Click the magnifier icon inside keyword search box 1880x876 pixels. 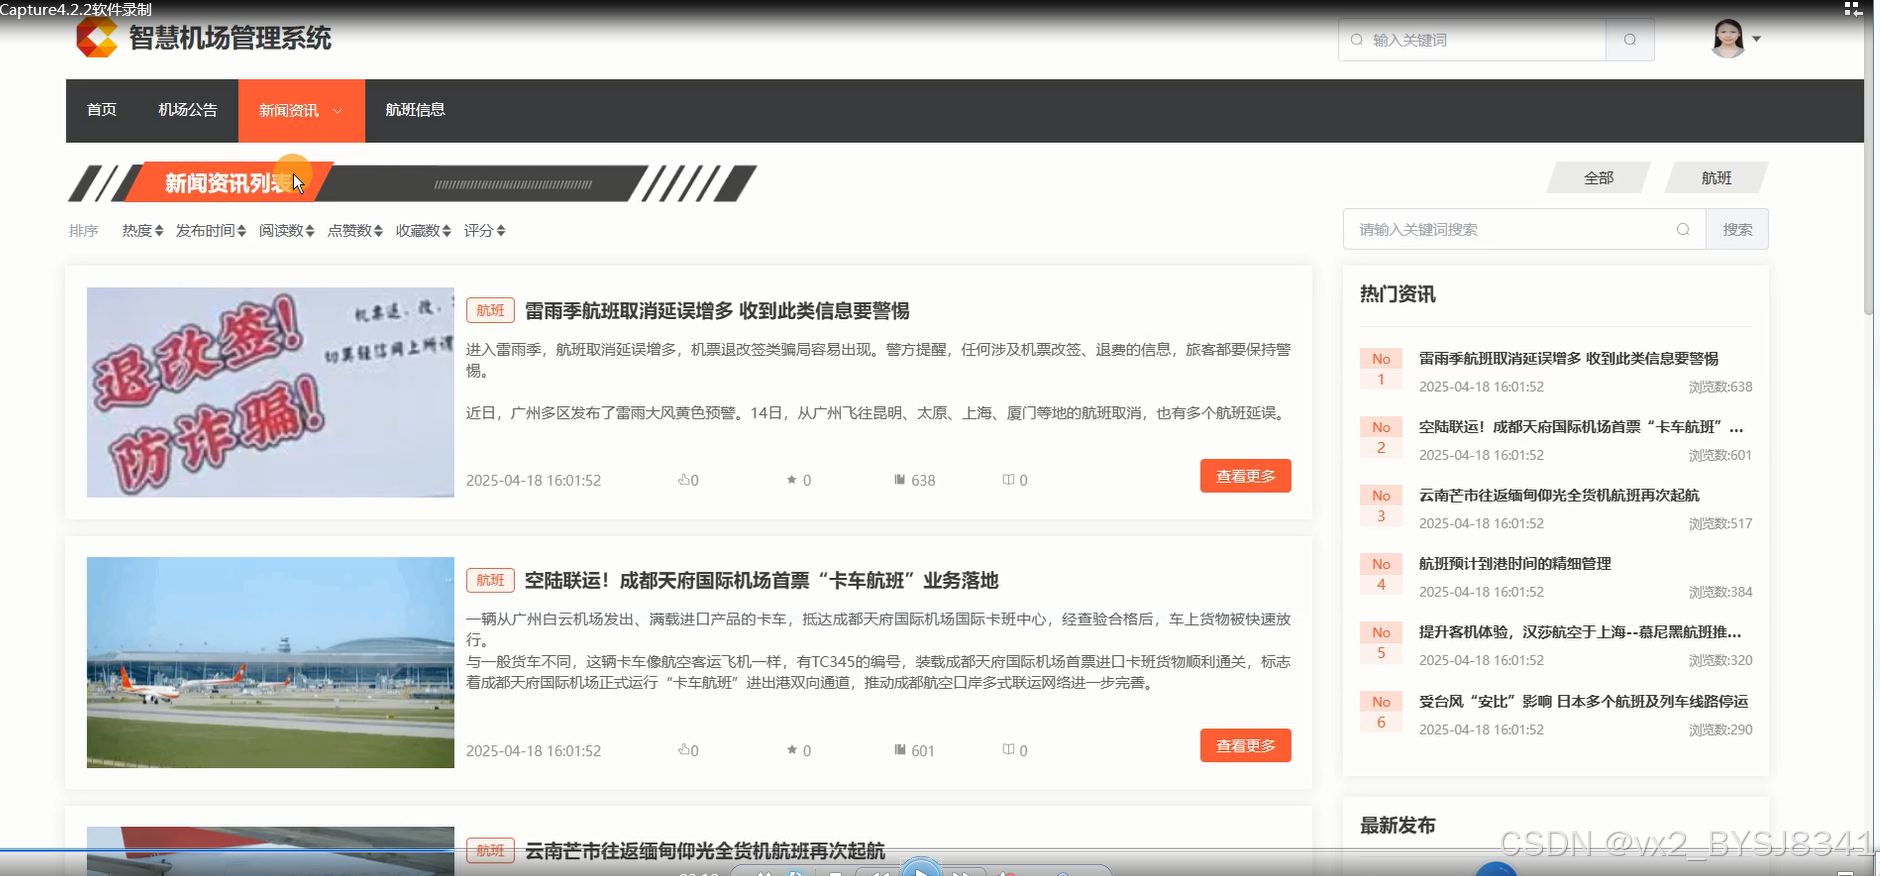click(1683, 229)
